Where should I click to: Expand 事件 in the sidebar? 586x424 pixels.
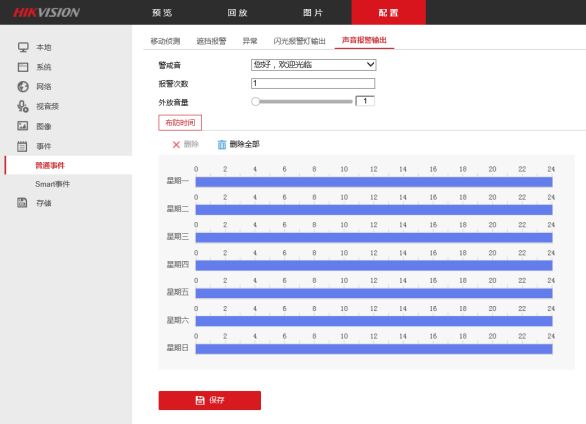(x=44, y=146)
